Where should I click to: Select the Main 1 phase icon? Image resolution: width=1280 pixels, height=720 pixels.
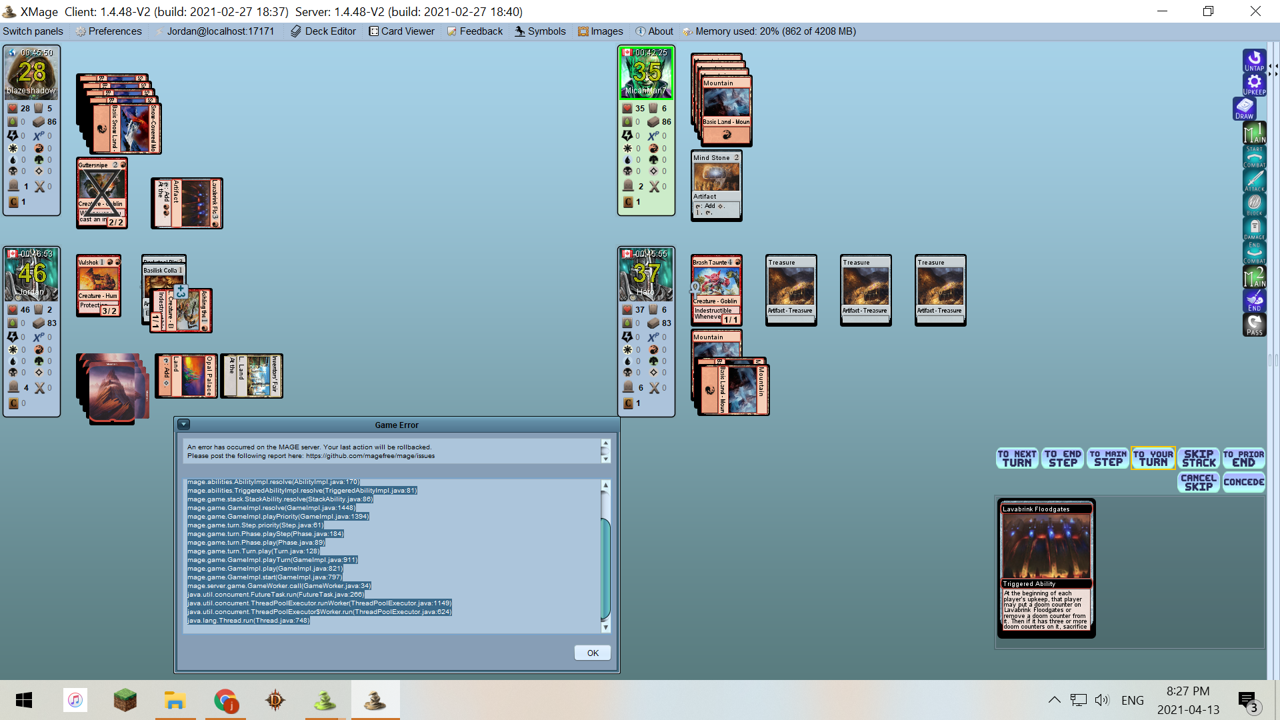pyautogui.click(x=1254, y=132)
